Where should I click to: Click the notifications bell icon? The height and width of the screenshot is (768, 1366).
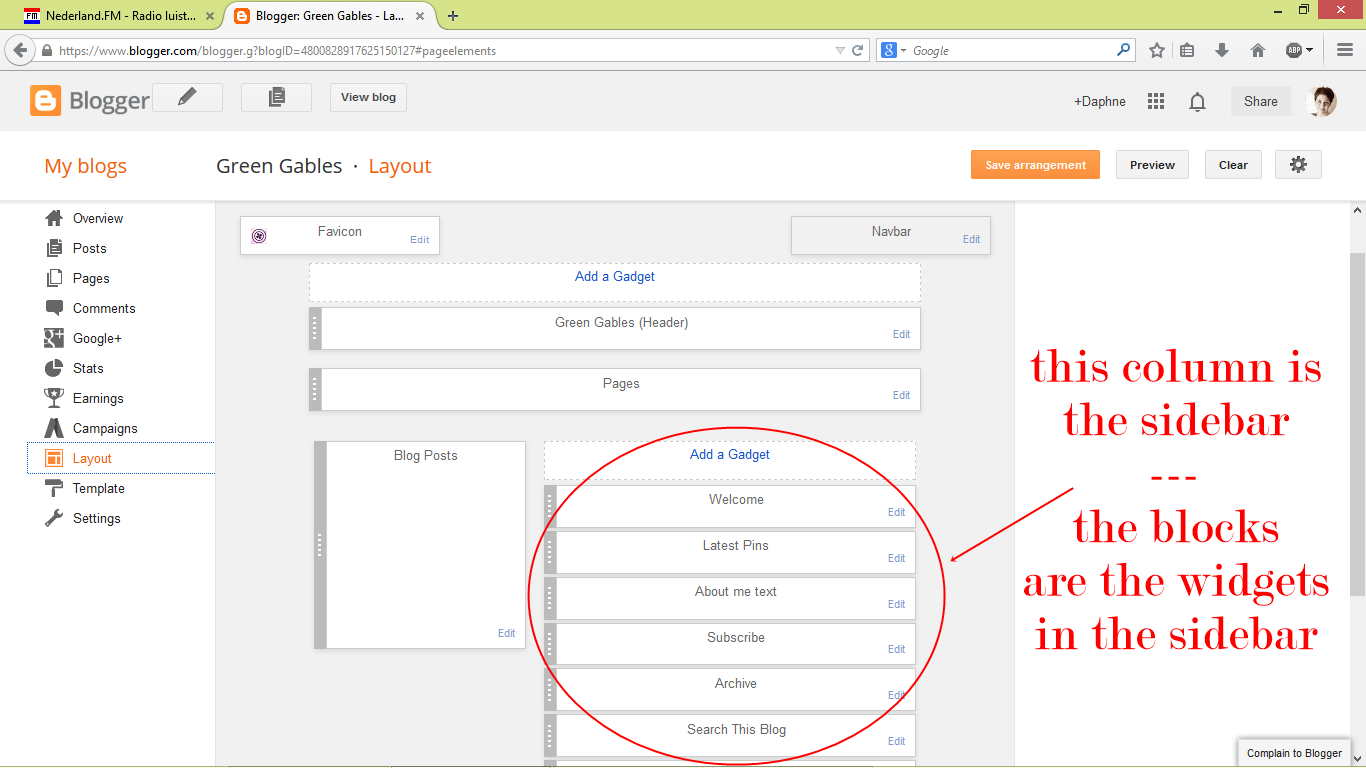click(x=1197, y=101)
